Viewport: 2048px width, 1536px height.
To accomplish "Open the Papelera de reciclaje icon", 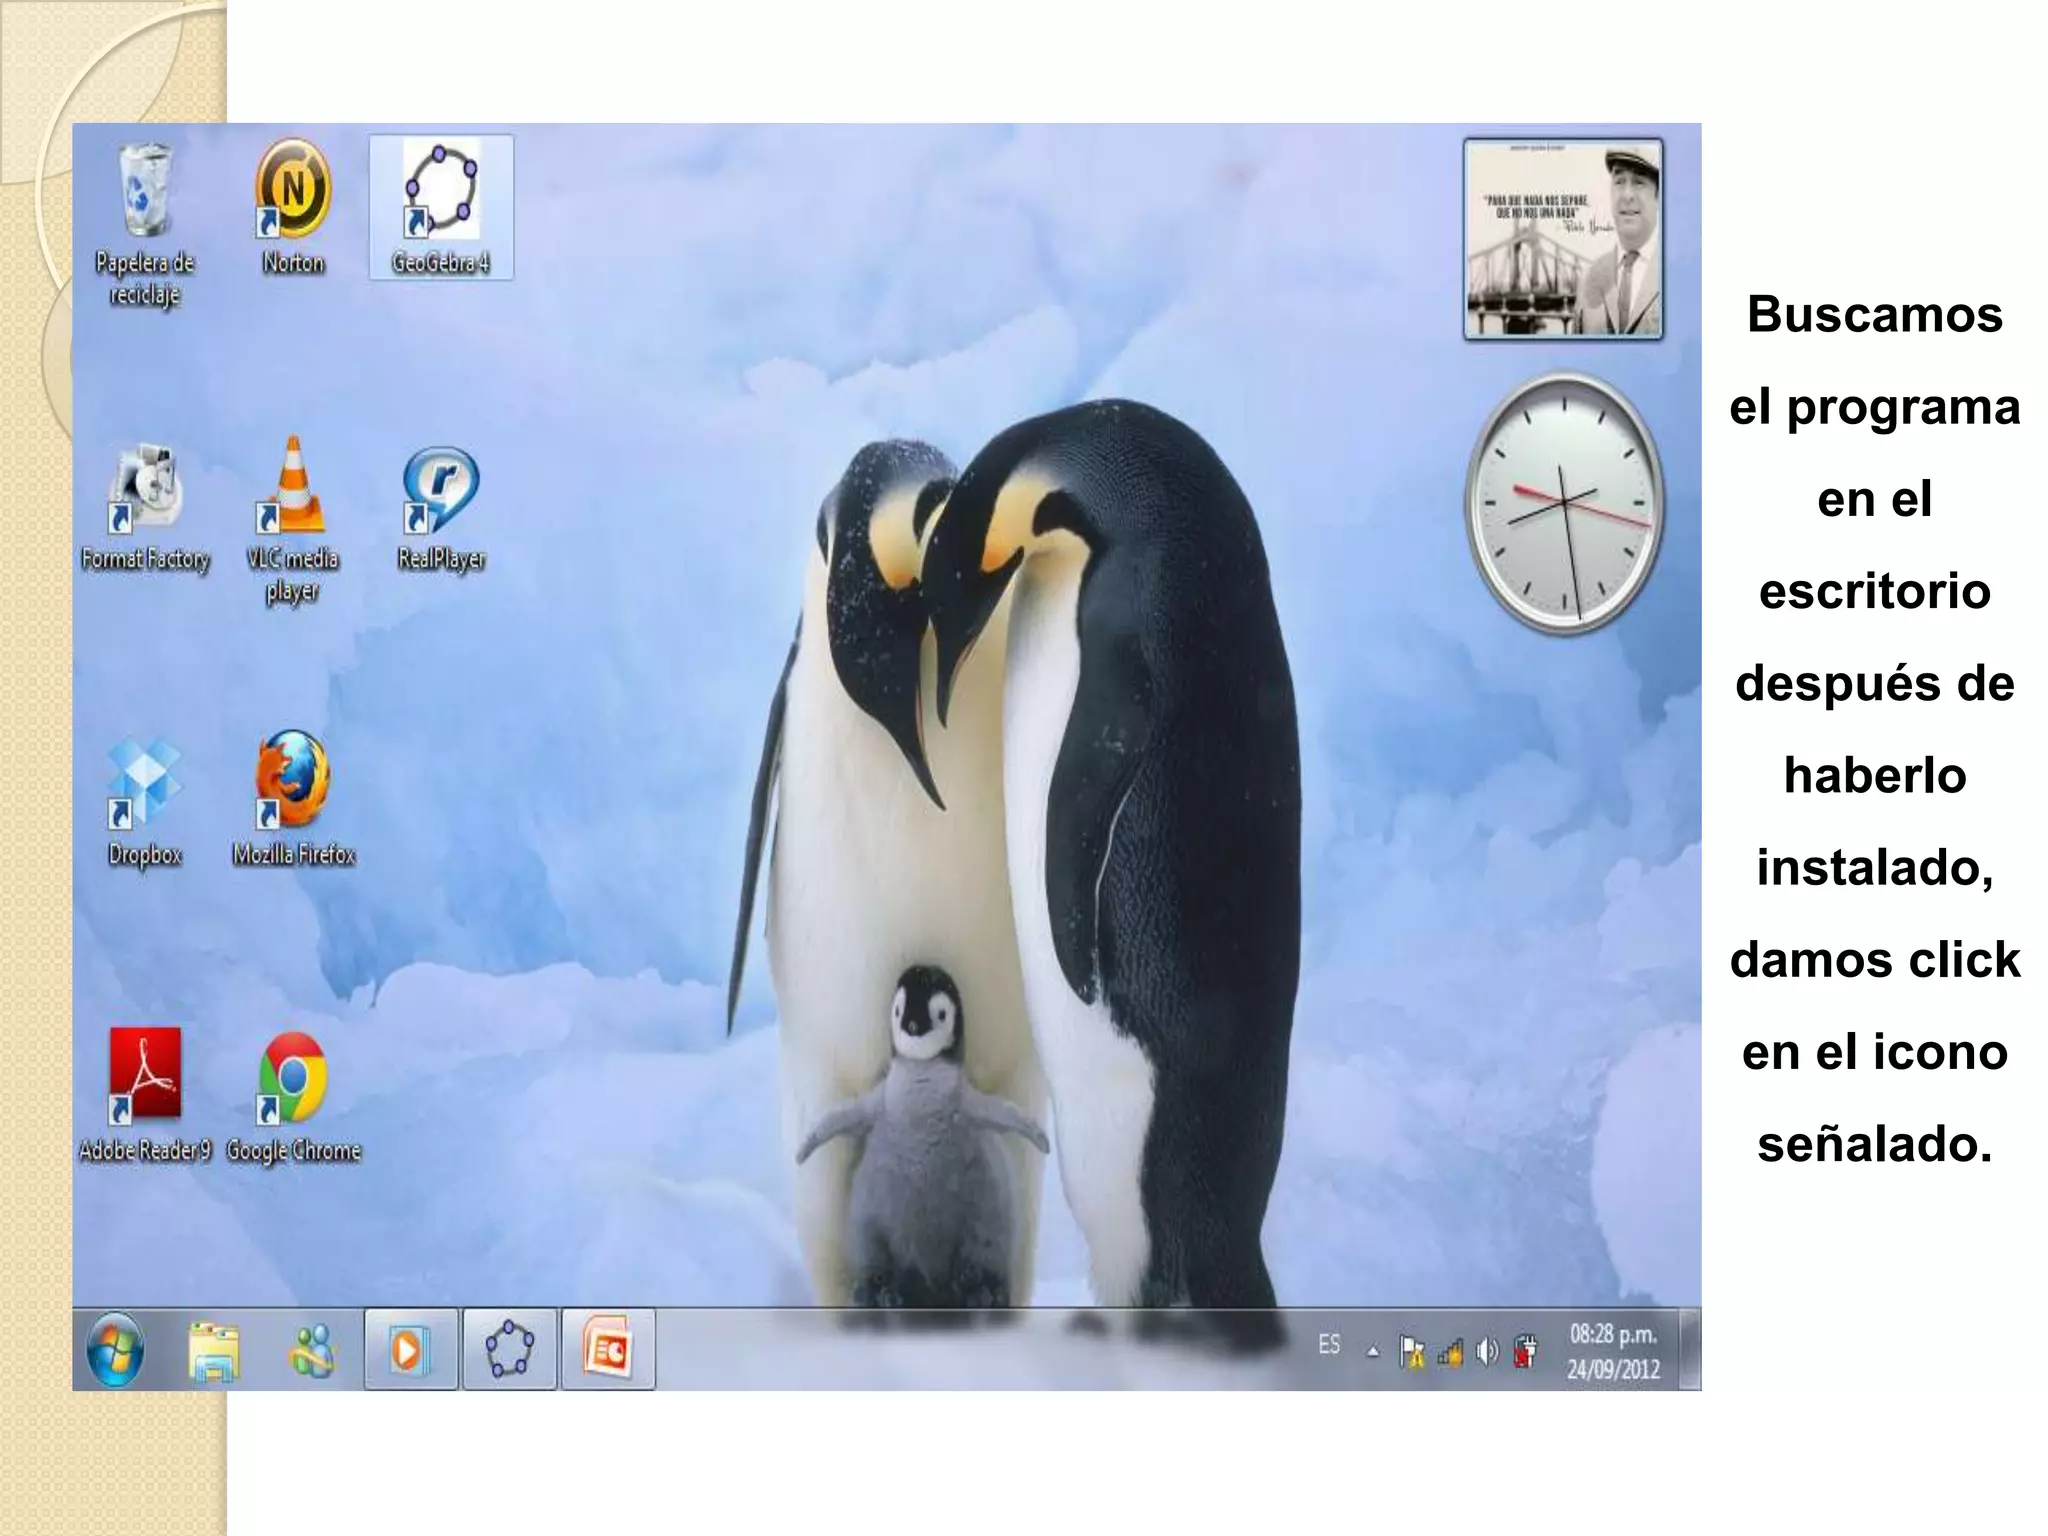I will 145,224.
